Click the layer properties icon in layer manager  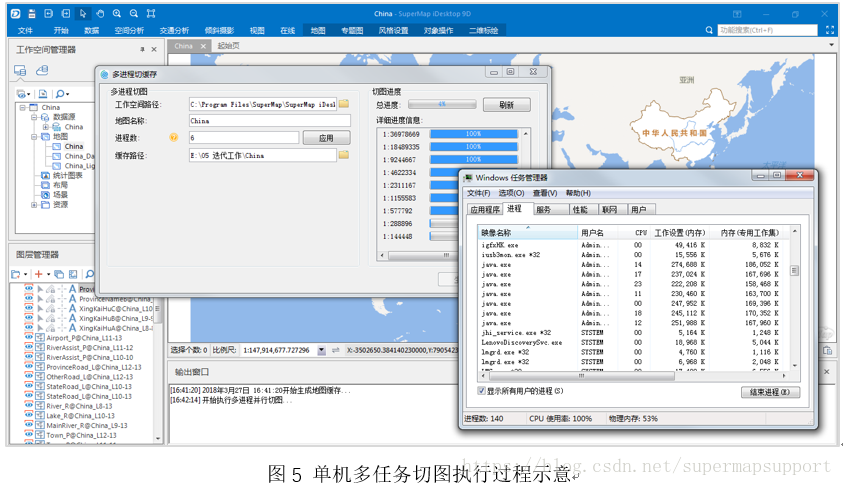point(73,274)
